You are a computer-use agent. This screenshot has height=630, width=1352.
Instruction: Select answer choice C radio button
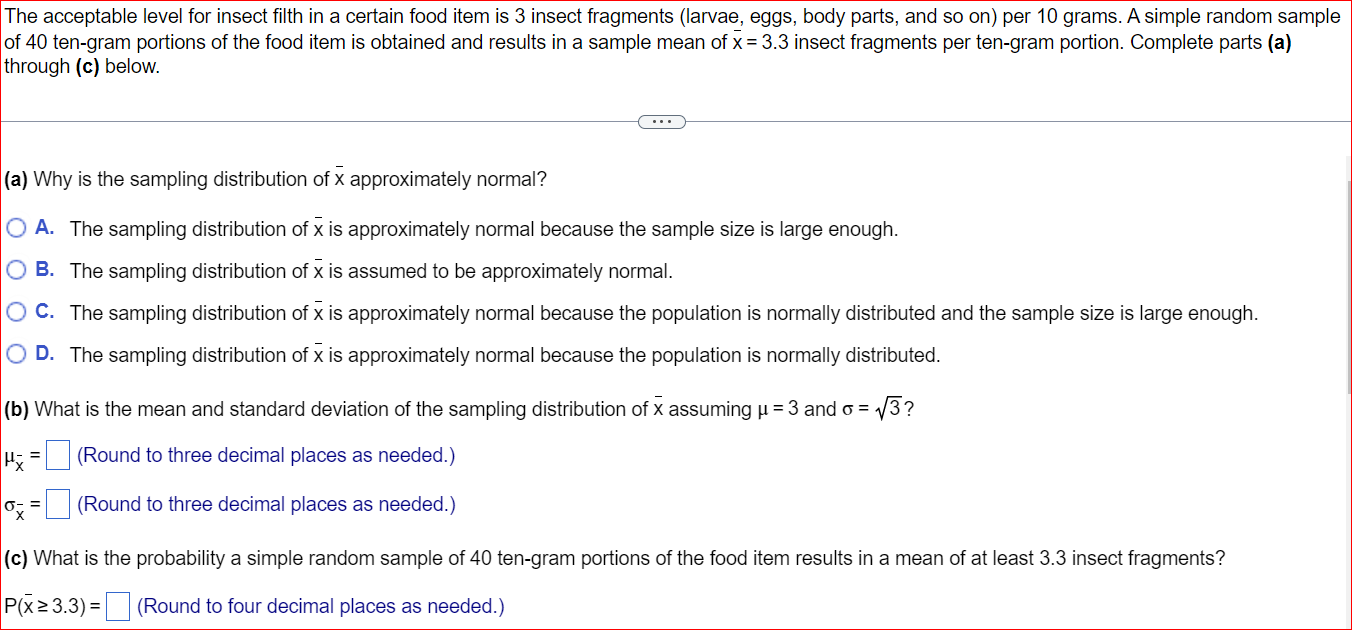point(16,311)
